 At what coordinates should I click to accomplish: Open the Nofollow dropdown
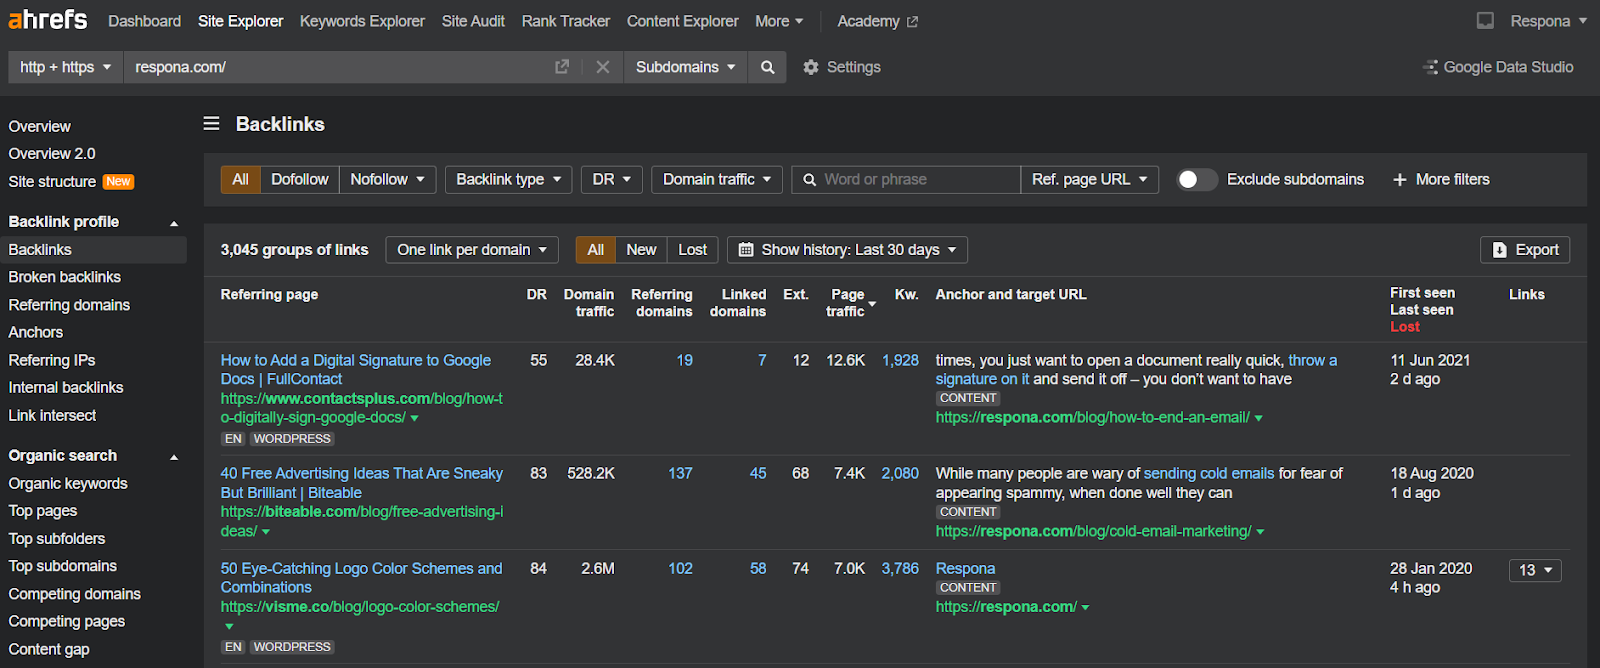388,180
